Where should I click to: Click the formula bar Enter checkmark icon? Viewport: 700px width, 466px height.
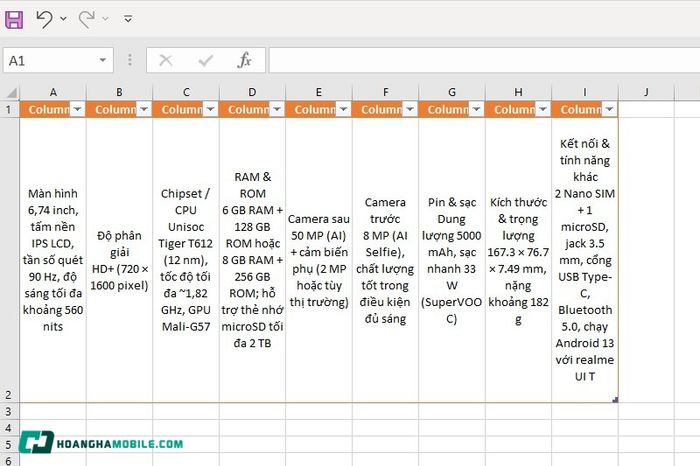click(205, 60)
